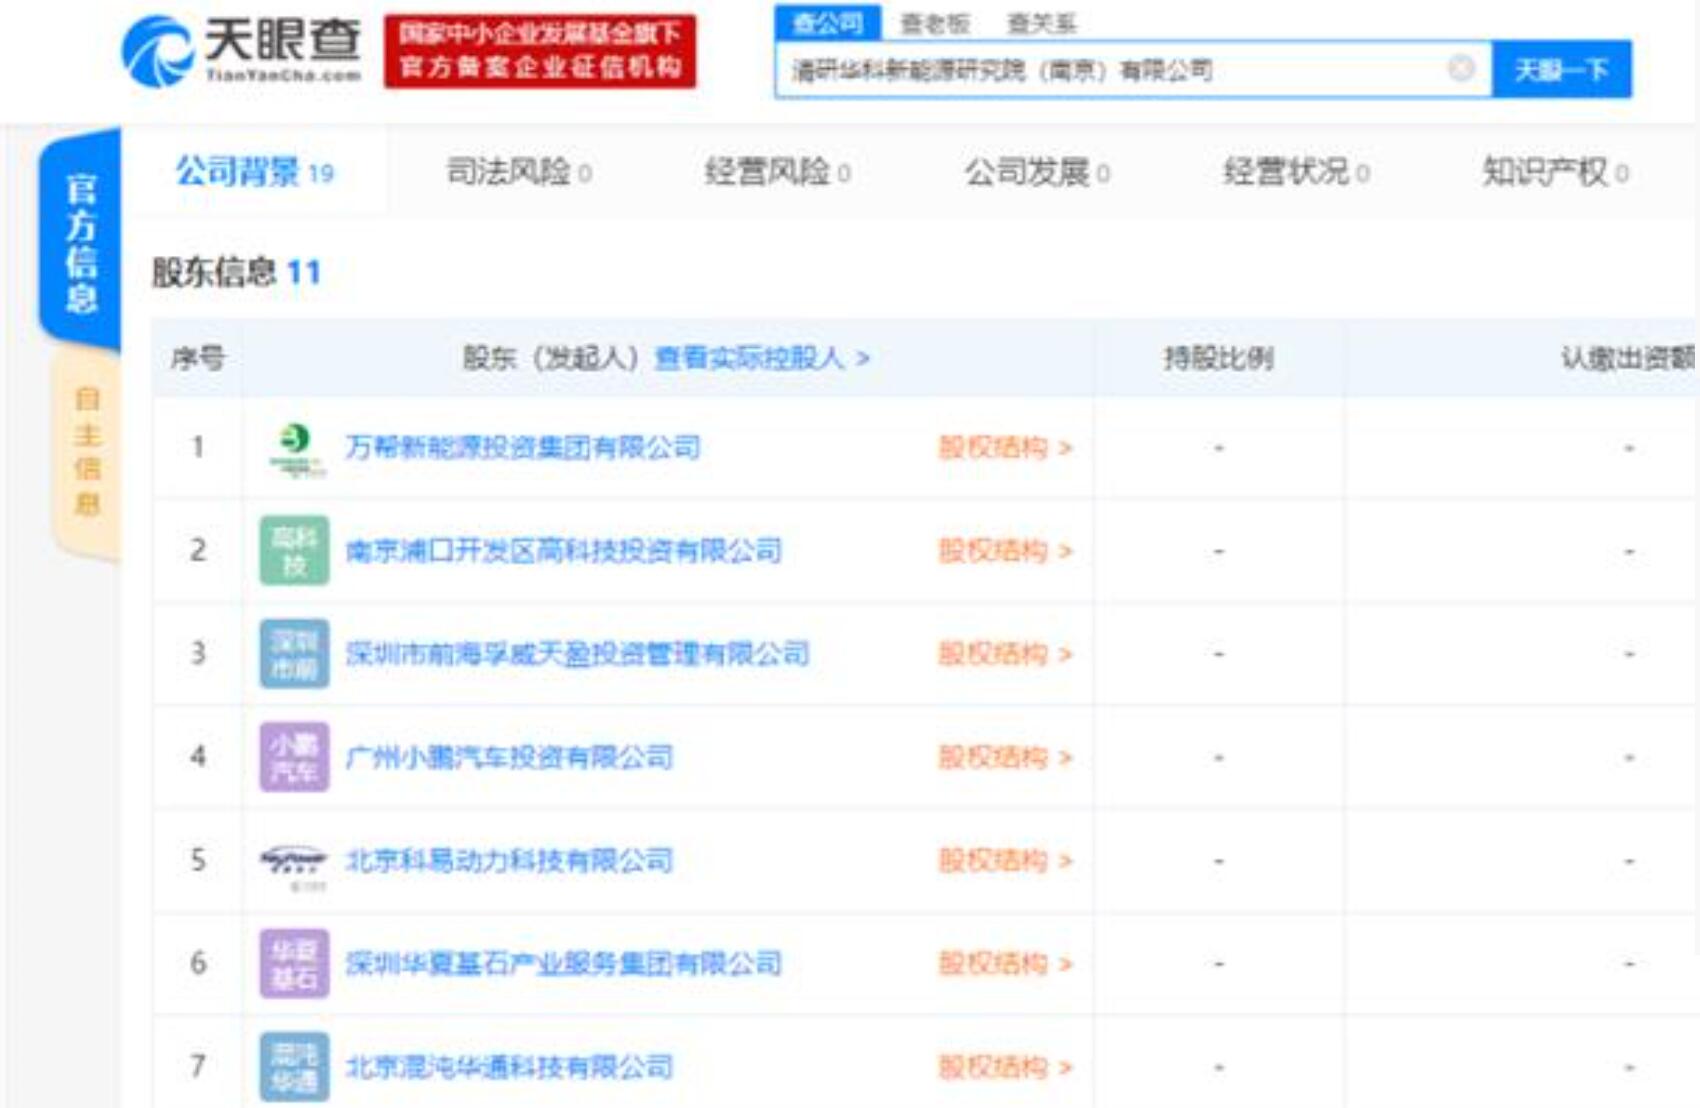Viewport: 1700px width, 1108px height.
Task: Open the 公司发展 tab
Action: 1037,172
